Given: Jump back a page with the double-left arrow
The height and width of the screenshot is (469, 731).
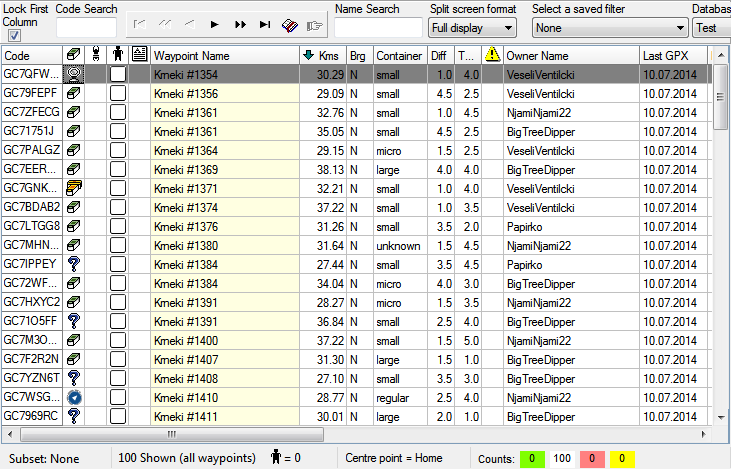Looking at the screenshot, I should [x=165, y=25].
